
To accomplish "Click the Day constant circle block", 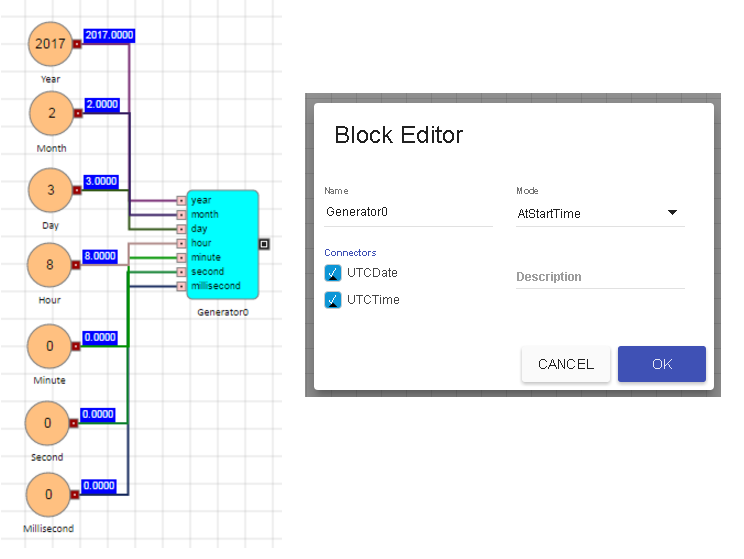I will click(x=49, y=190).
